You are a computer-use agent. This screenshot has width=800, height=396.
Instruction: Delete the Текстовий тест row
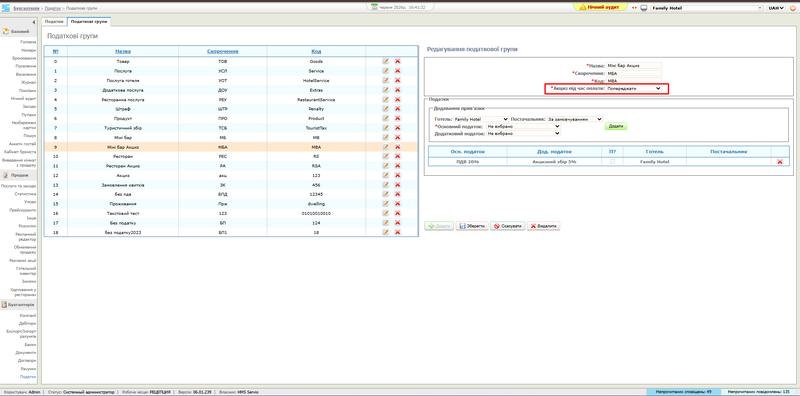tap(397, 213)
